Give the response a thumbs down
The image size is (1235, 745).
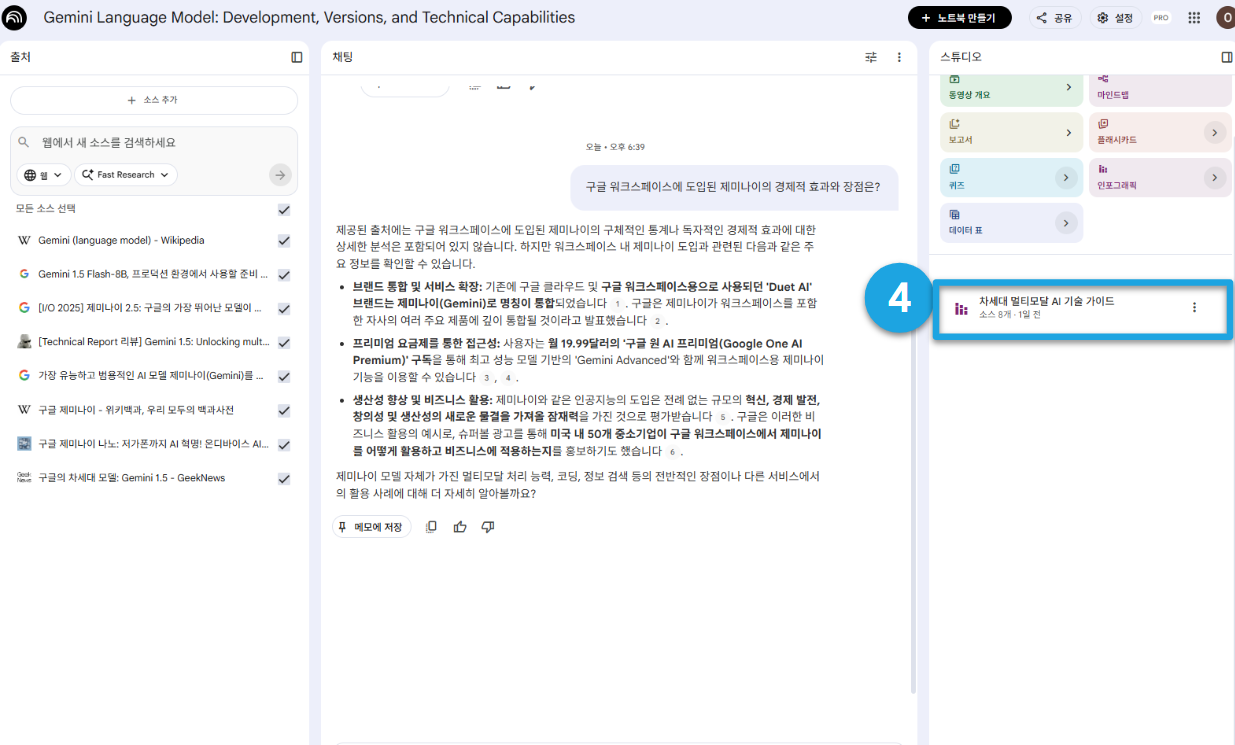point(488,527)
